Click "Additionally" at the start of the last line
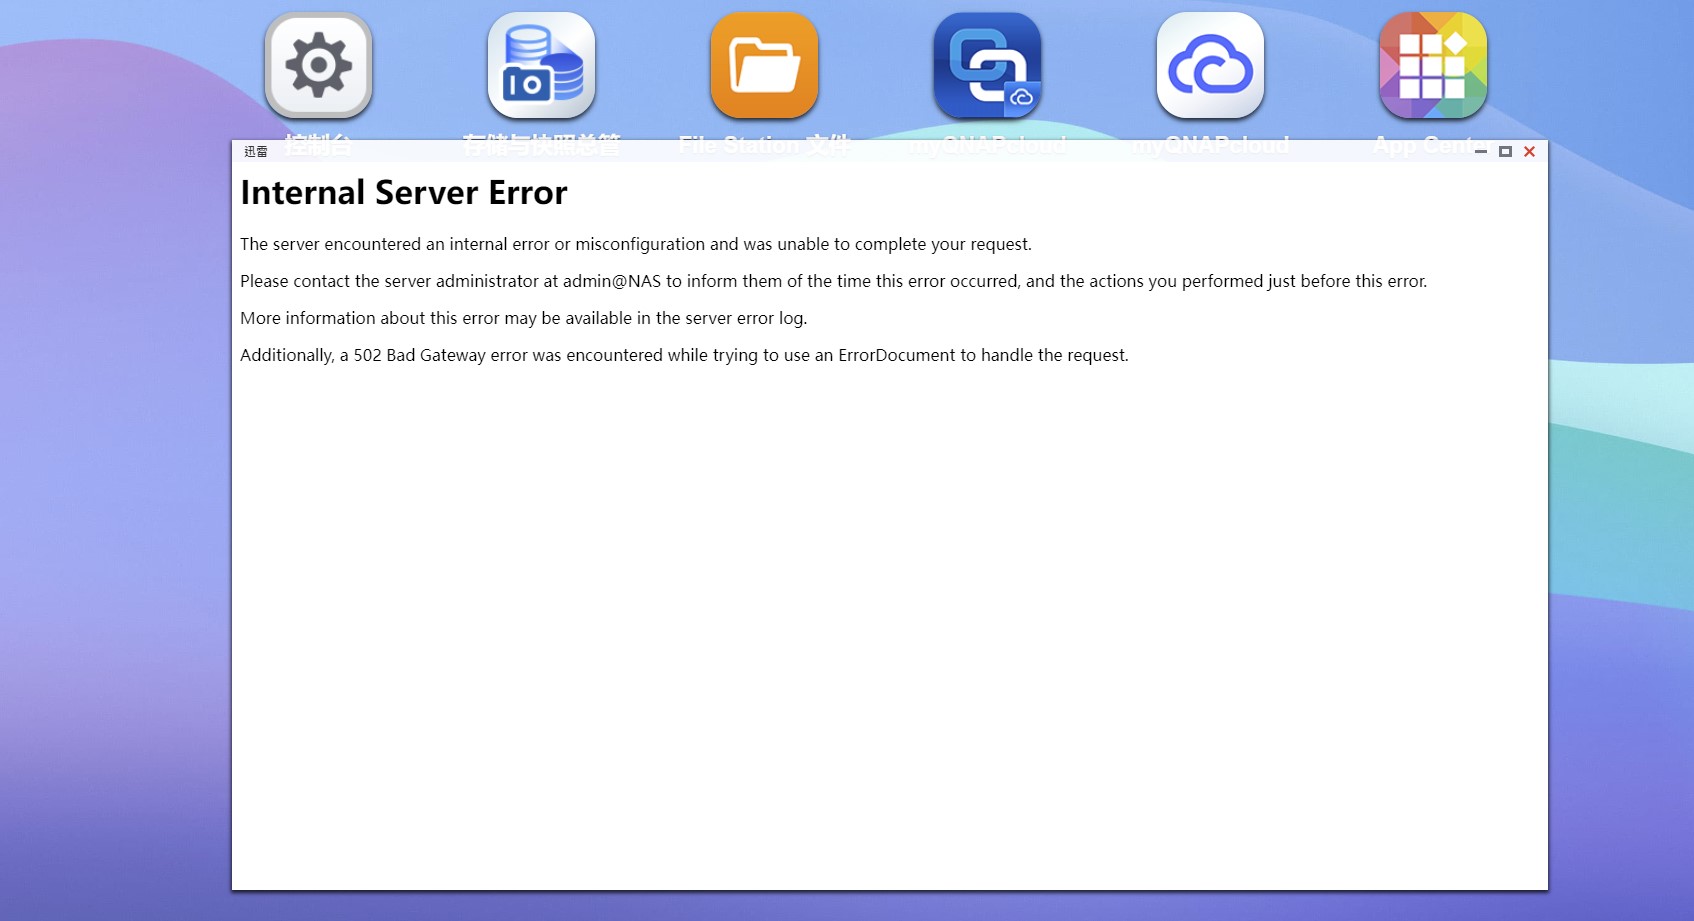Image resolution: width=1694 pixels, height=921 pixels. (286, 355)
